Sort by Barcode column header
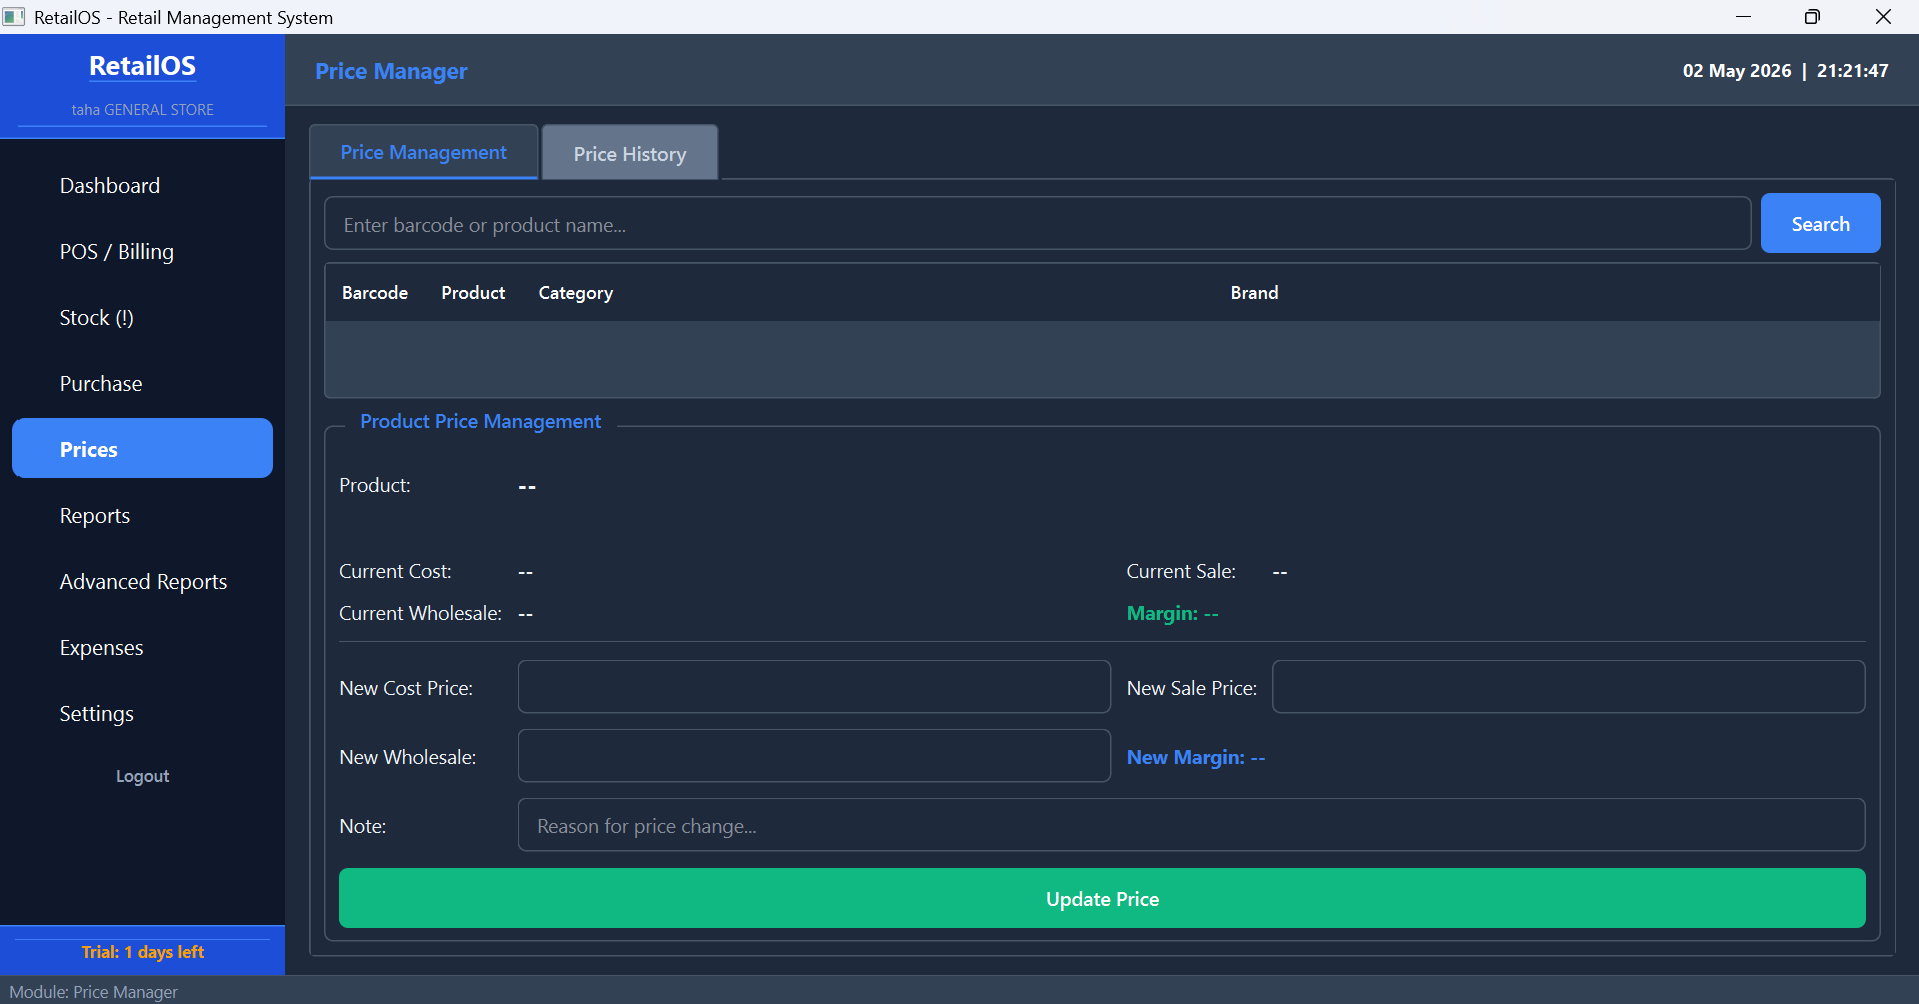Screen dimensions: 1919x1004 pos(375,293)
